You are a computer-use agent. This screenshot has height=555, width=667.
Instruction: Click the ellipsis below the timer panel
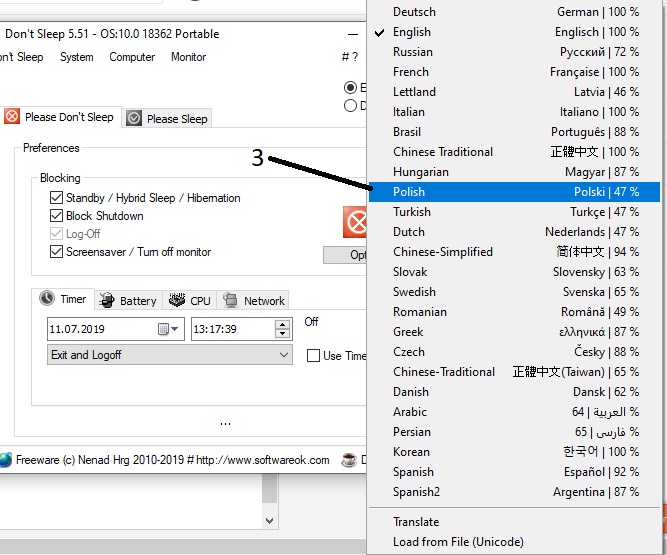pyautogui.click(x=225, y=423)
